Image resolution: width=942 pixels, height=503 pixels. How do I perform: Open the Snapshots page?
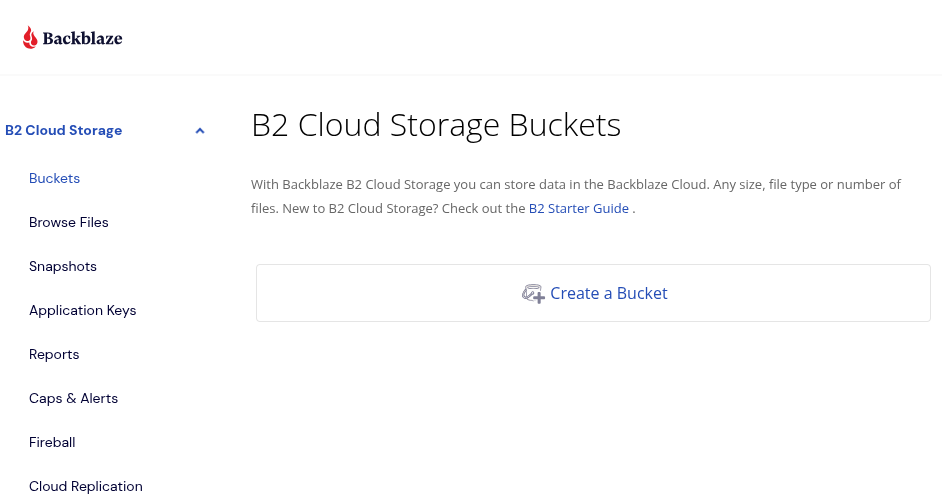point(63,266)
